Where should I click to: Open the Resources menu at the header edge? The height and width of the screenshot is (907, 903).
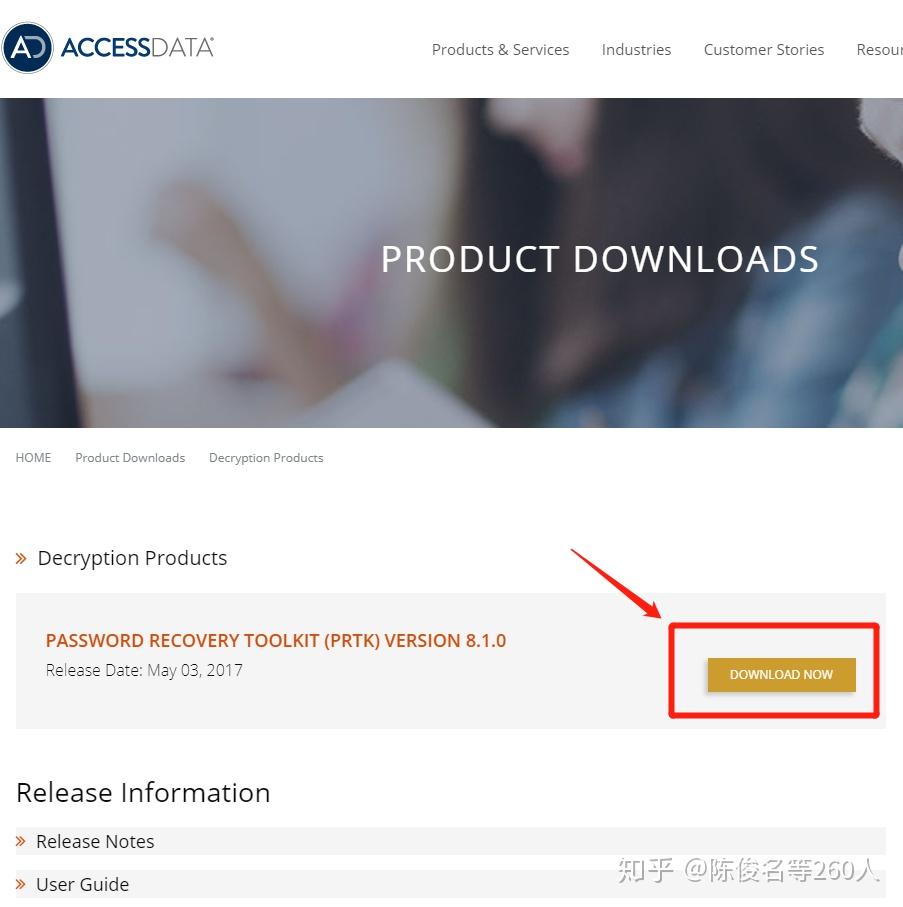click(879, 50)
